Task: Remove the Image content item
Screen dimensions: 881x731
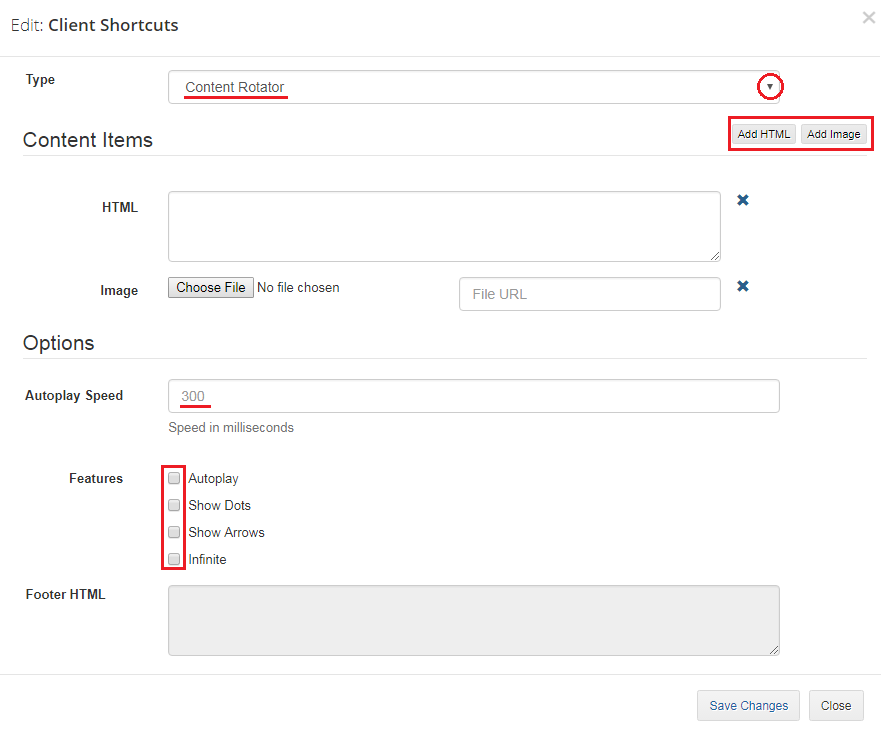Action: pyautogui.click(x=743, y=286)
